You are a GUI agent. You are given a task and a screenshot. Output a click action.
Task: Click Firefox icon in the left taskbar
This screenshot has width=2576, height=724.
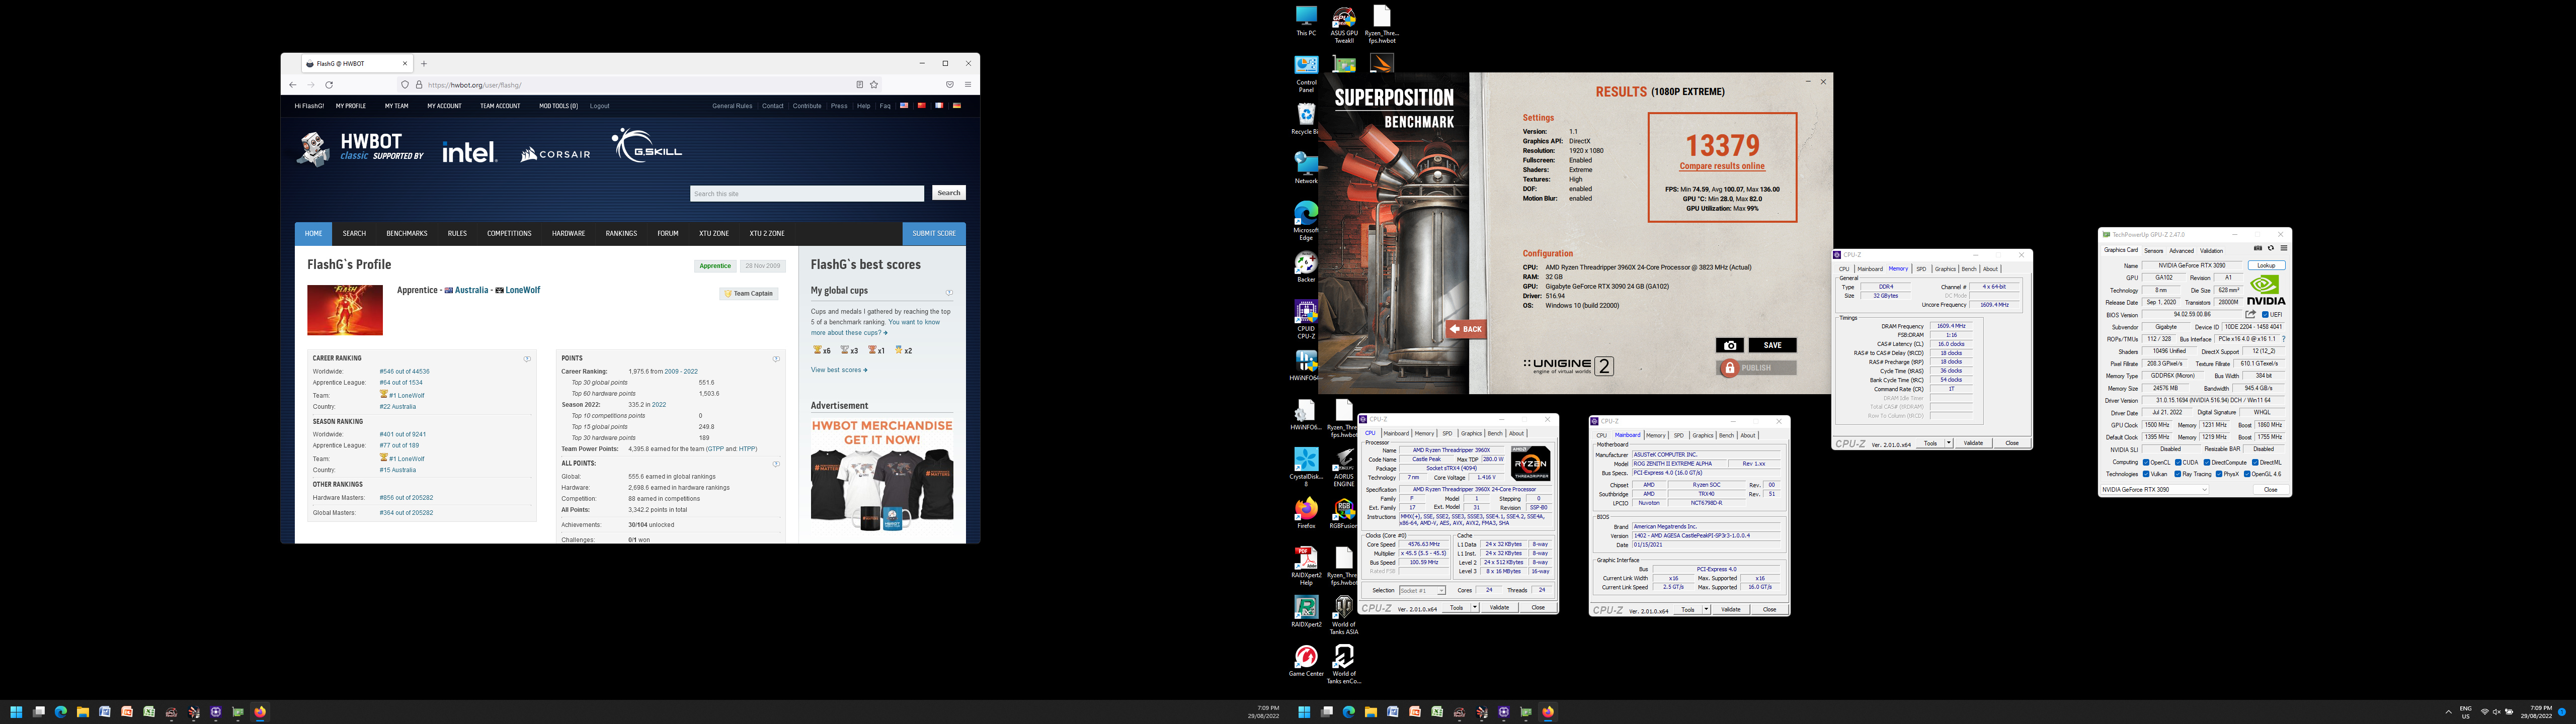coord(260,712)
